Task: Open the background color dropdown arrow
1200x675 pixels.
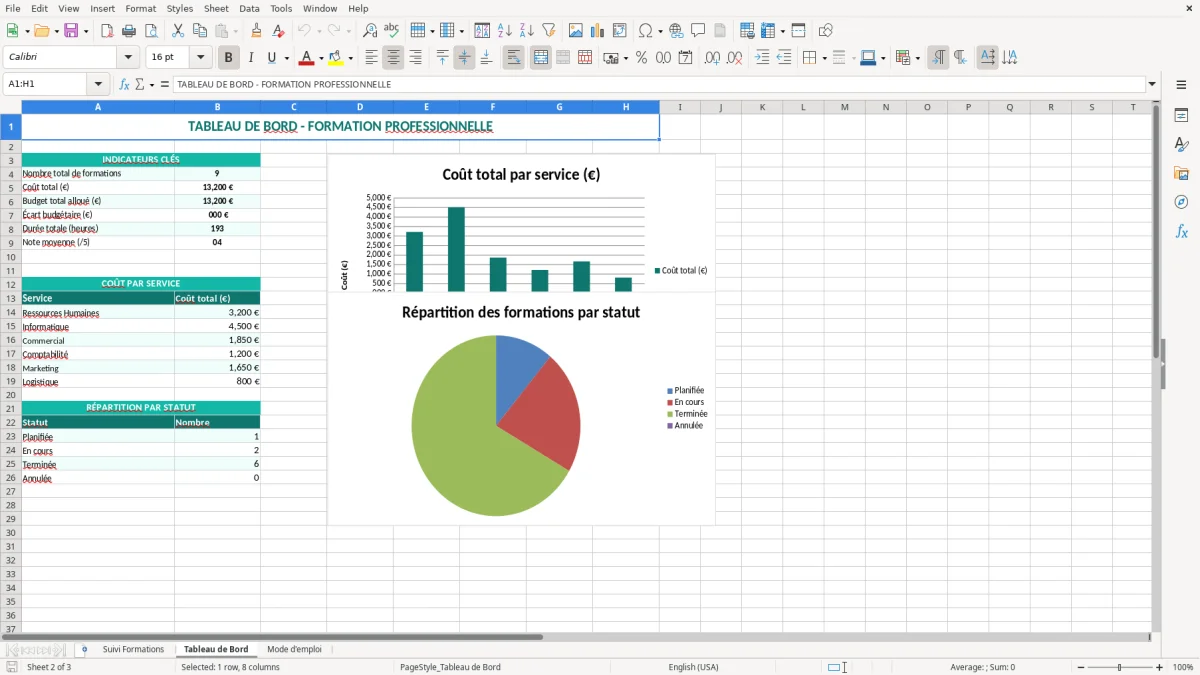Action: pos(350,58)
